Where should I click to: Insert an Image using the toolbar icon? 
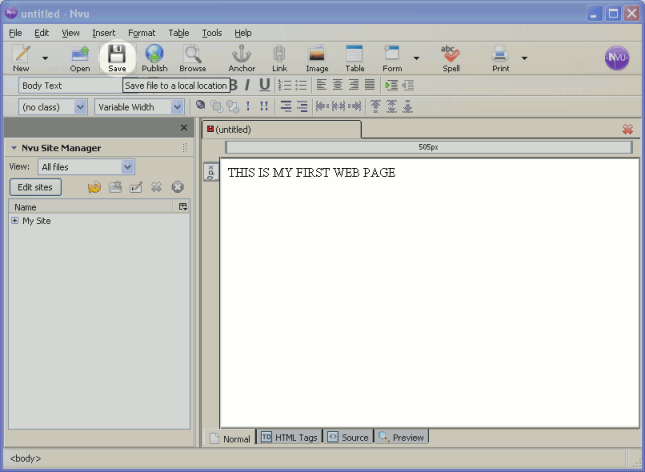317,58
